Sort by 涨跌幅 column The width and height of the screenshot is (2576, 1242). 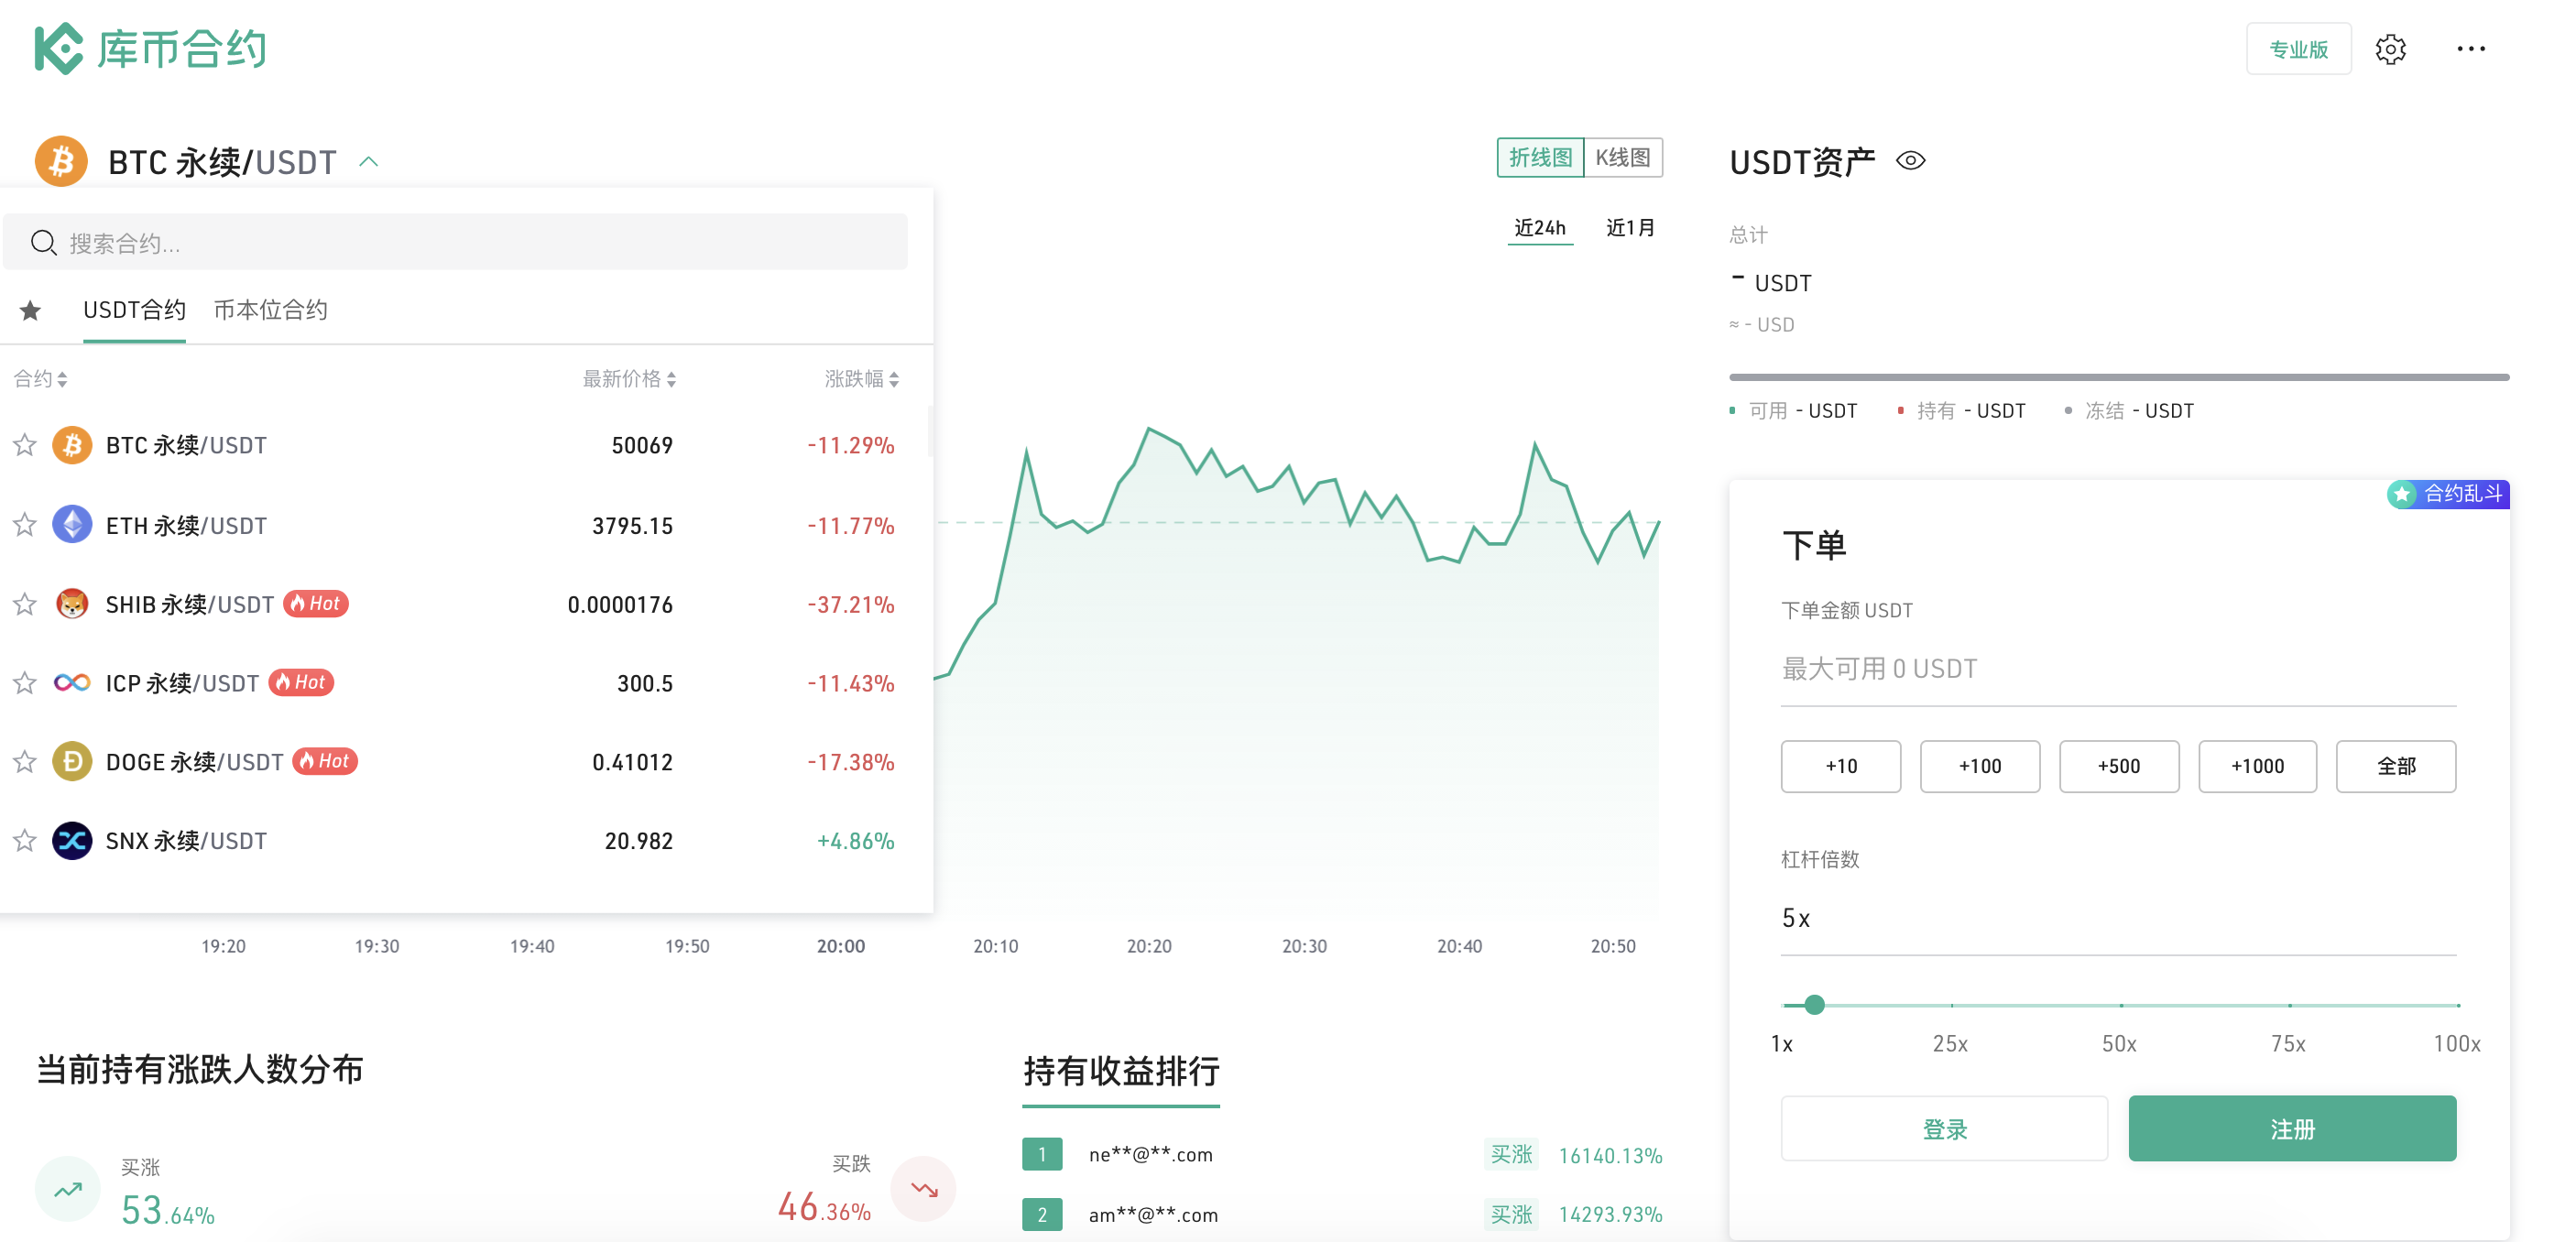click(861, 379)
